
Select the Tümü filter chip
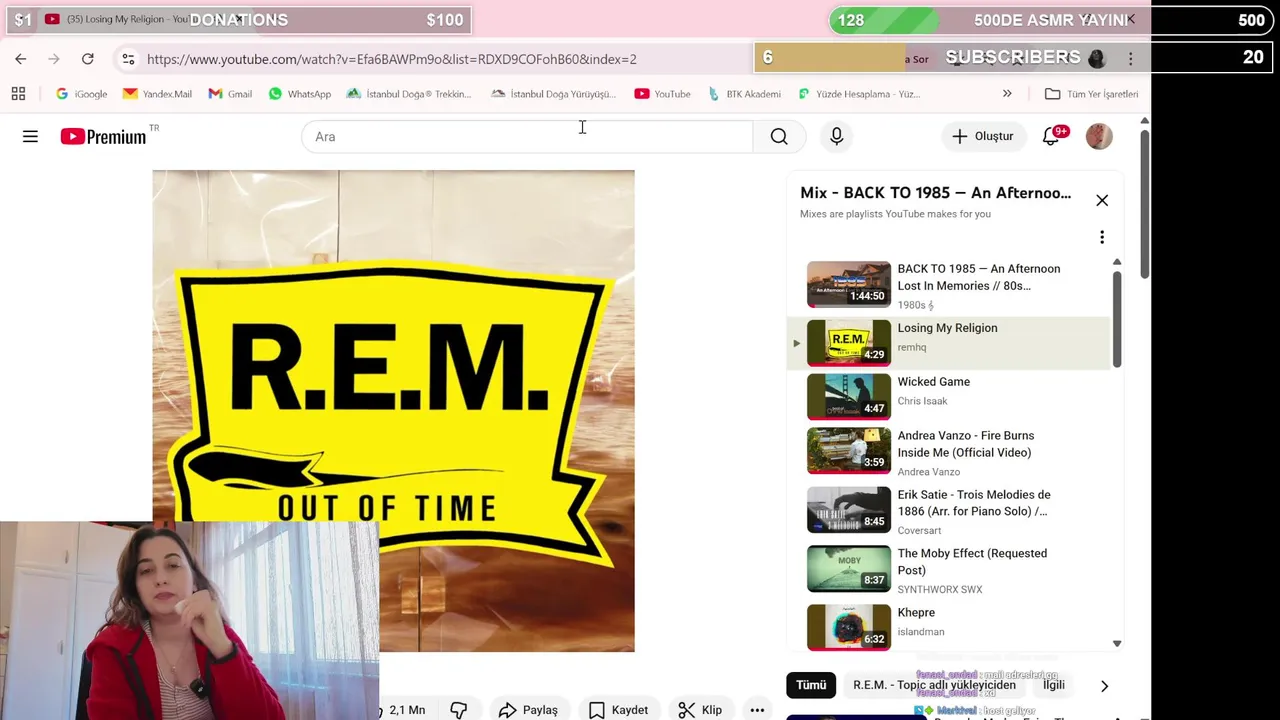pyautogui.click(x=811, y=685)
